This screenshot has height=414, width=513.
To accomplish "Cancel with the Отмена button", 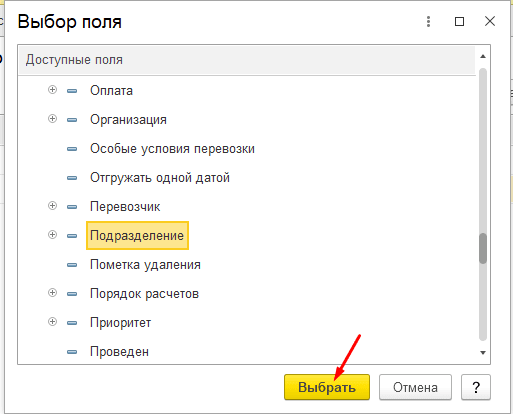I will point(415,387).
